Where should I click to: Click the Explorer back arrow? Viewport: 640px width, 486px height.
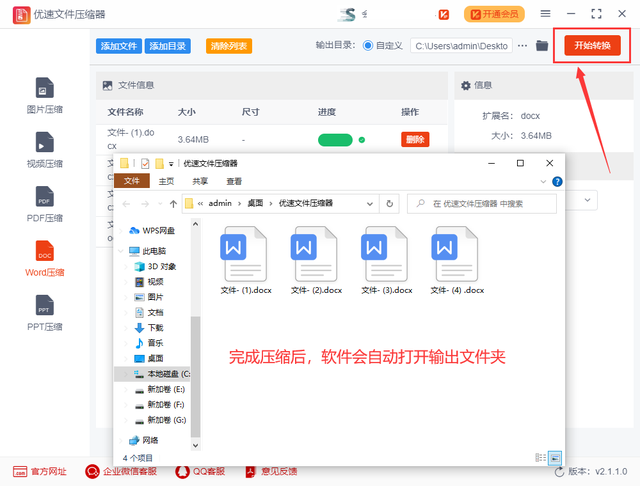126,204
